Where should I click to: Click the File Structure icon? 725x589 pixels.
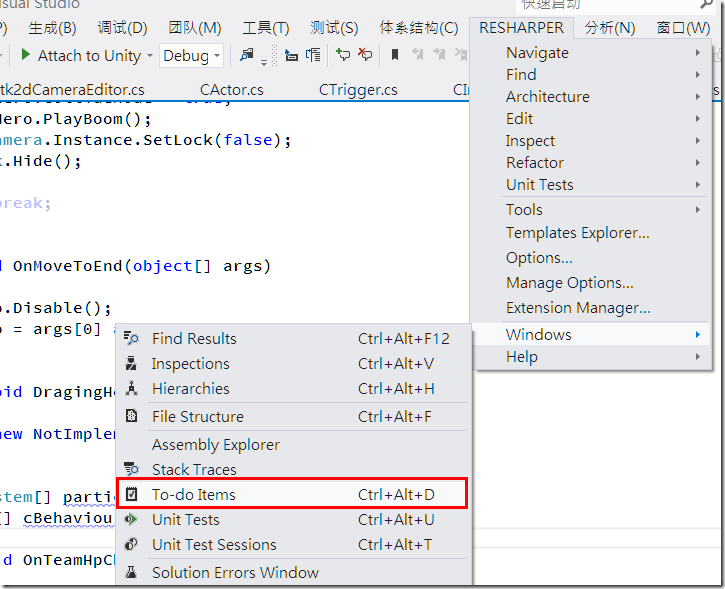[x=131, y=416]
